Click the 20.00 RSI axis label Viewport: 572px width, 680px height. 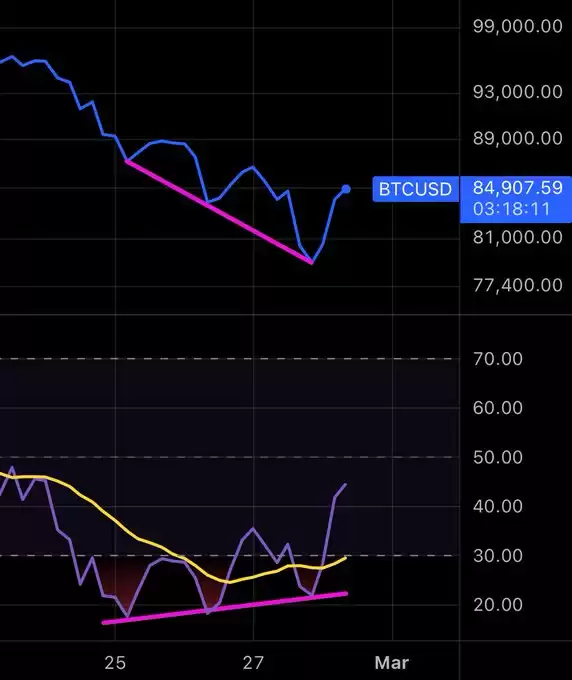[x=498, y=605]
